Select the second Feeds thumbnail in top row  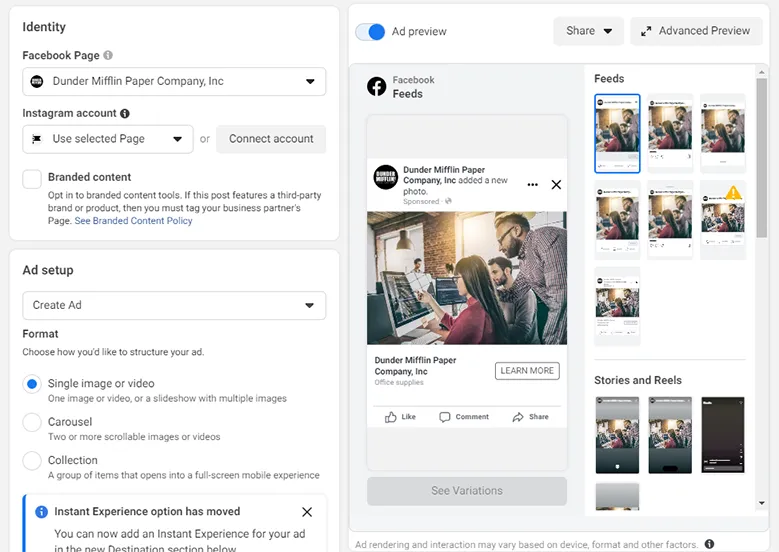coord(670,133)
